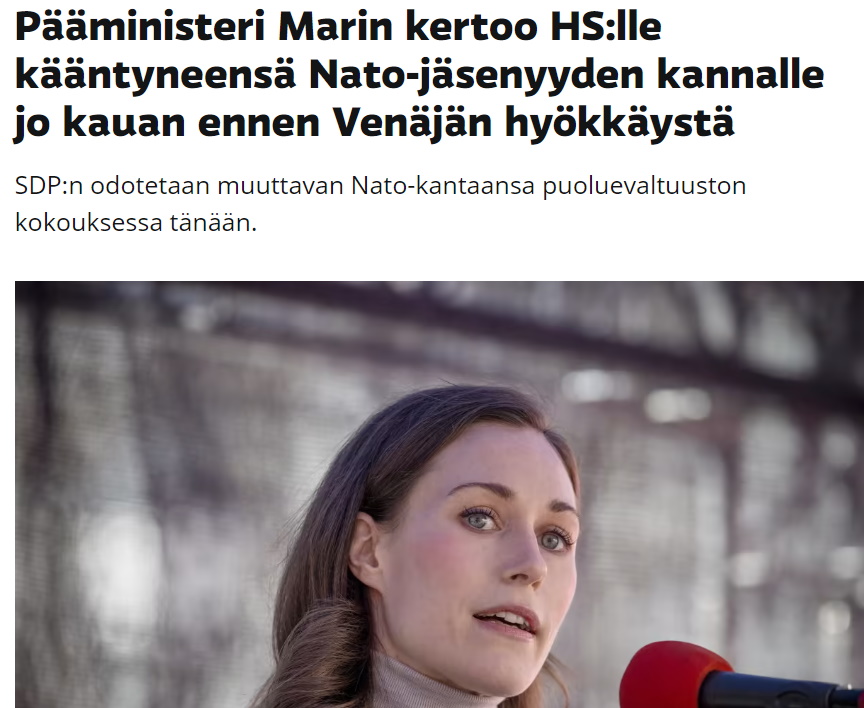Click the article headline about Pääministeri Marin

(419, 74)
